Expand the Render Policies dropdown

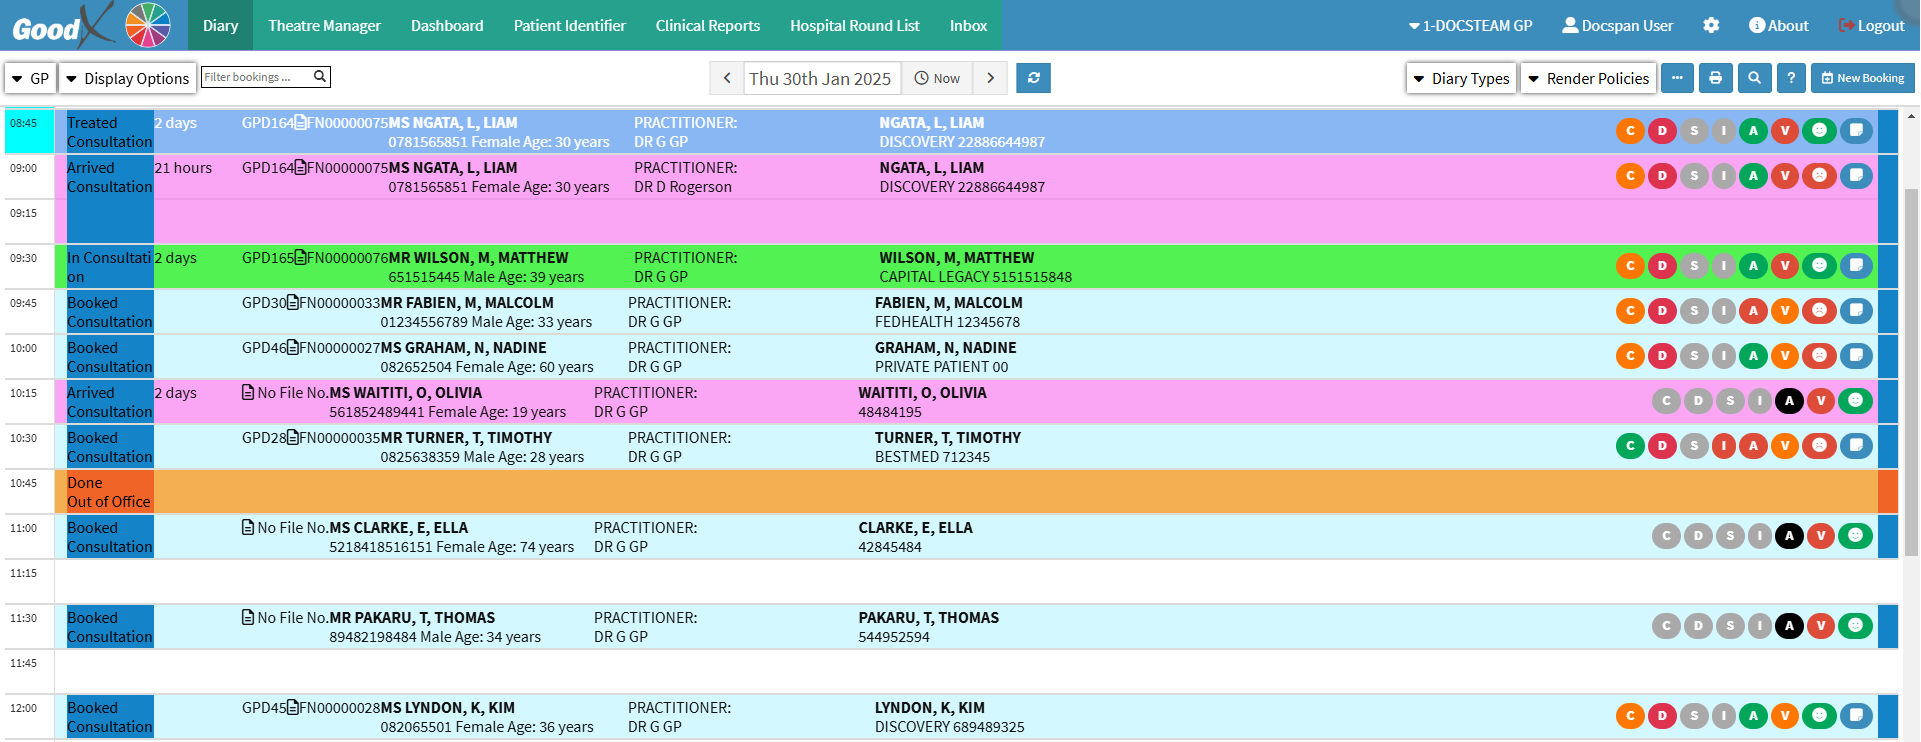tap(1588, 78)
